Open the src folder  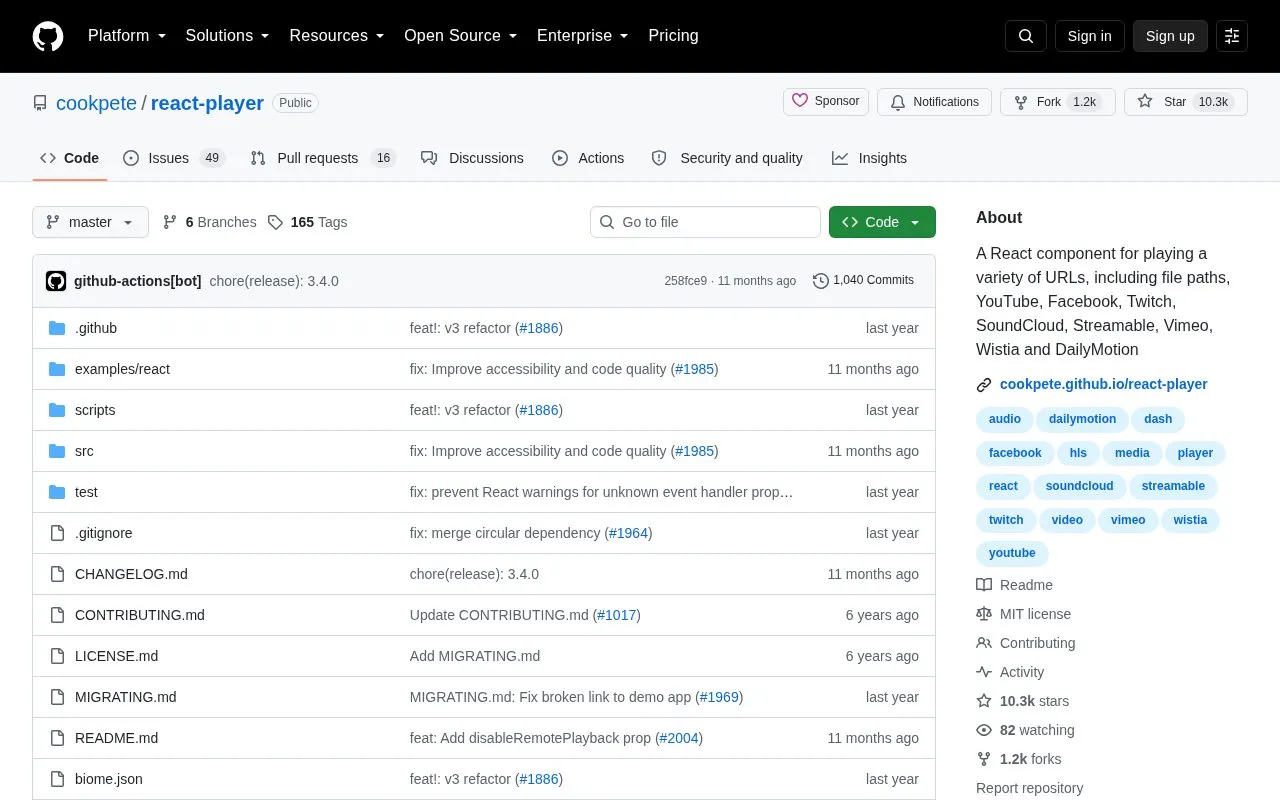84,451
